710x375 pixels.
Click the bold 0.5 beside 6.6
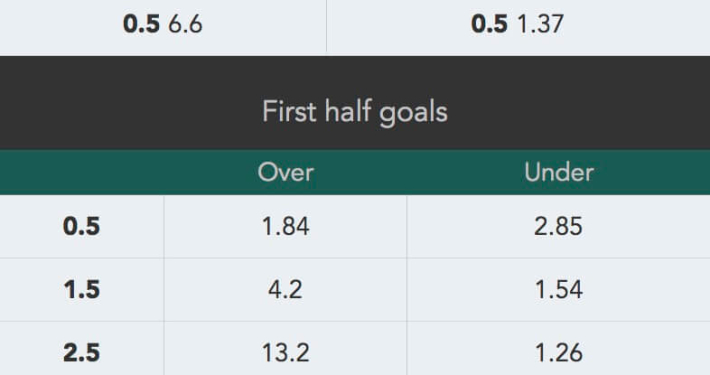coord(141,24)
